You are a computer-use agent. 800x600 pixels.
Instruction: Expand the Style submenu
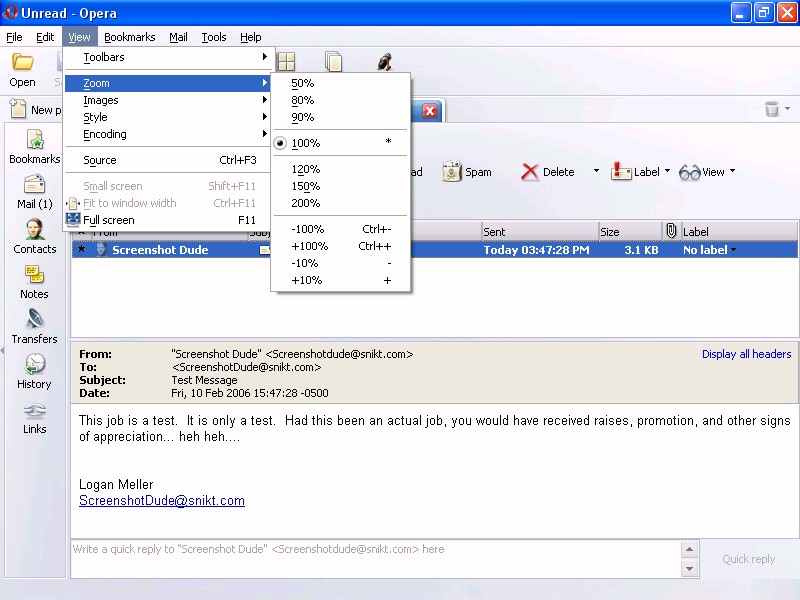click(x=169, y=117)
